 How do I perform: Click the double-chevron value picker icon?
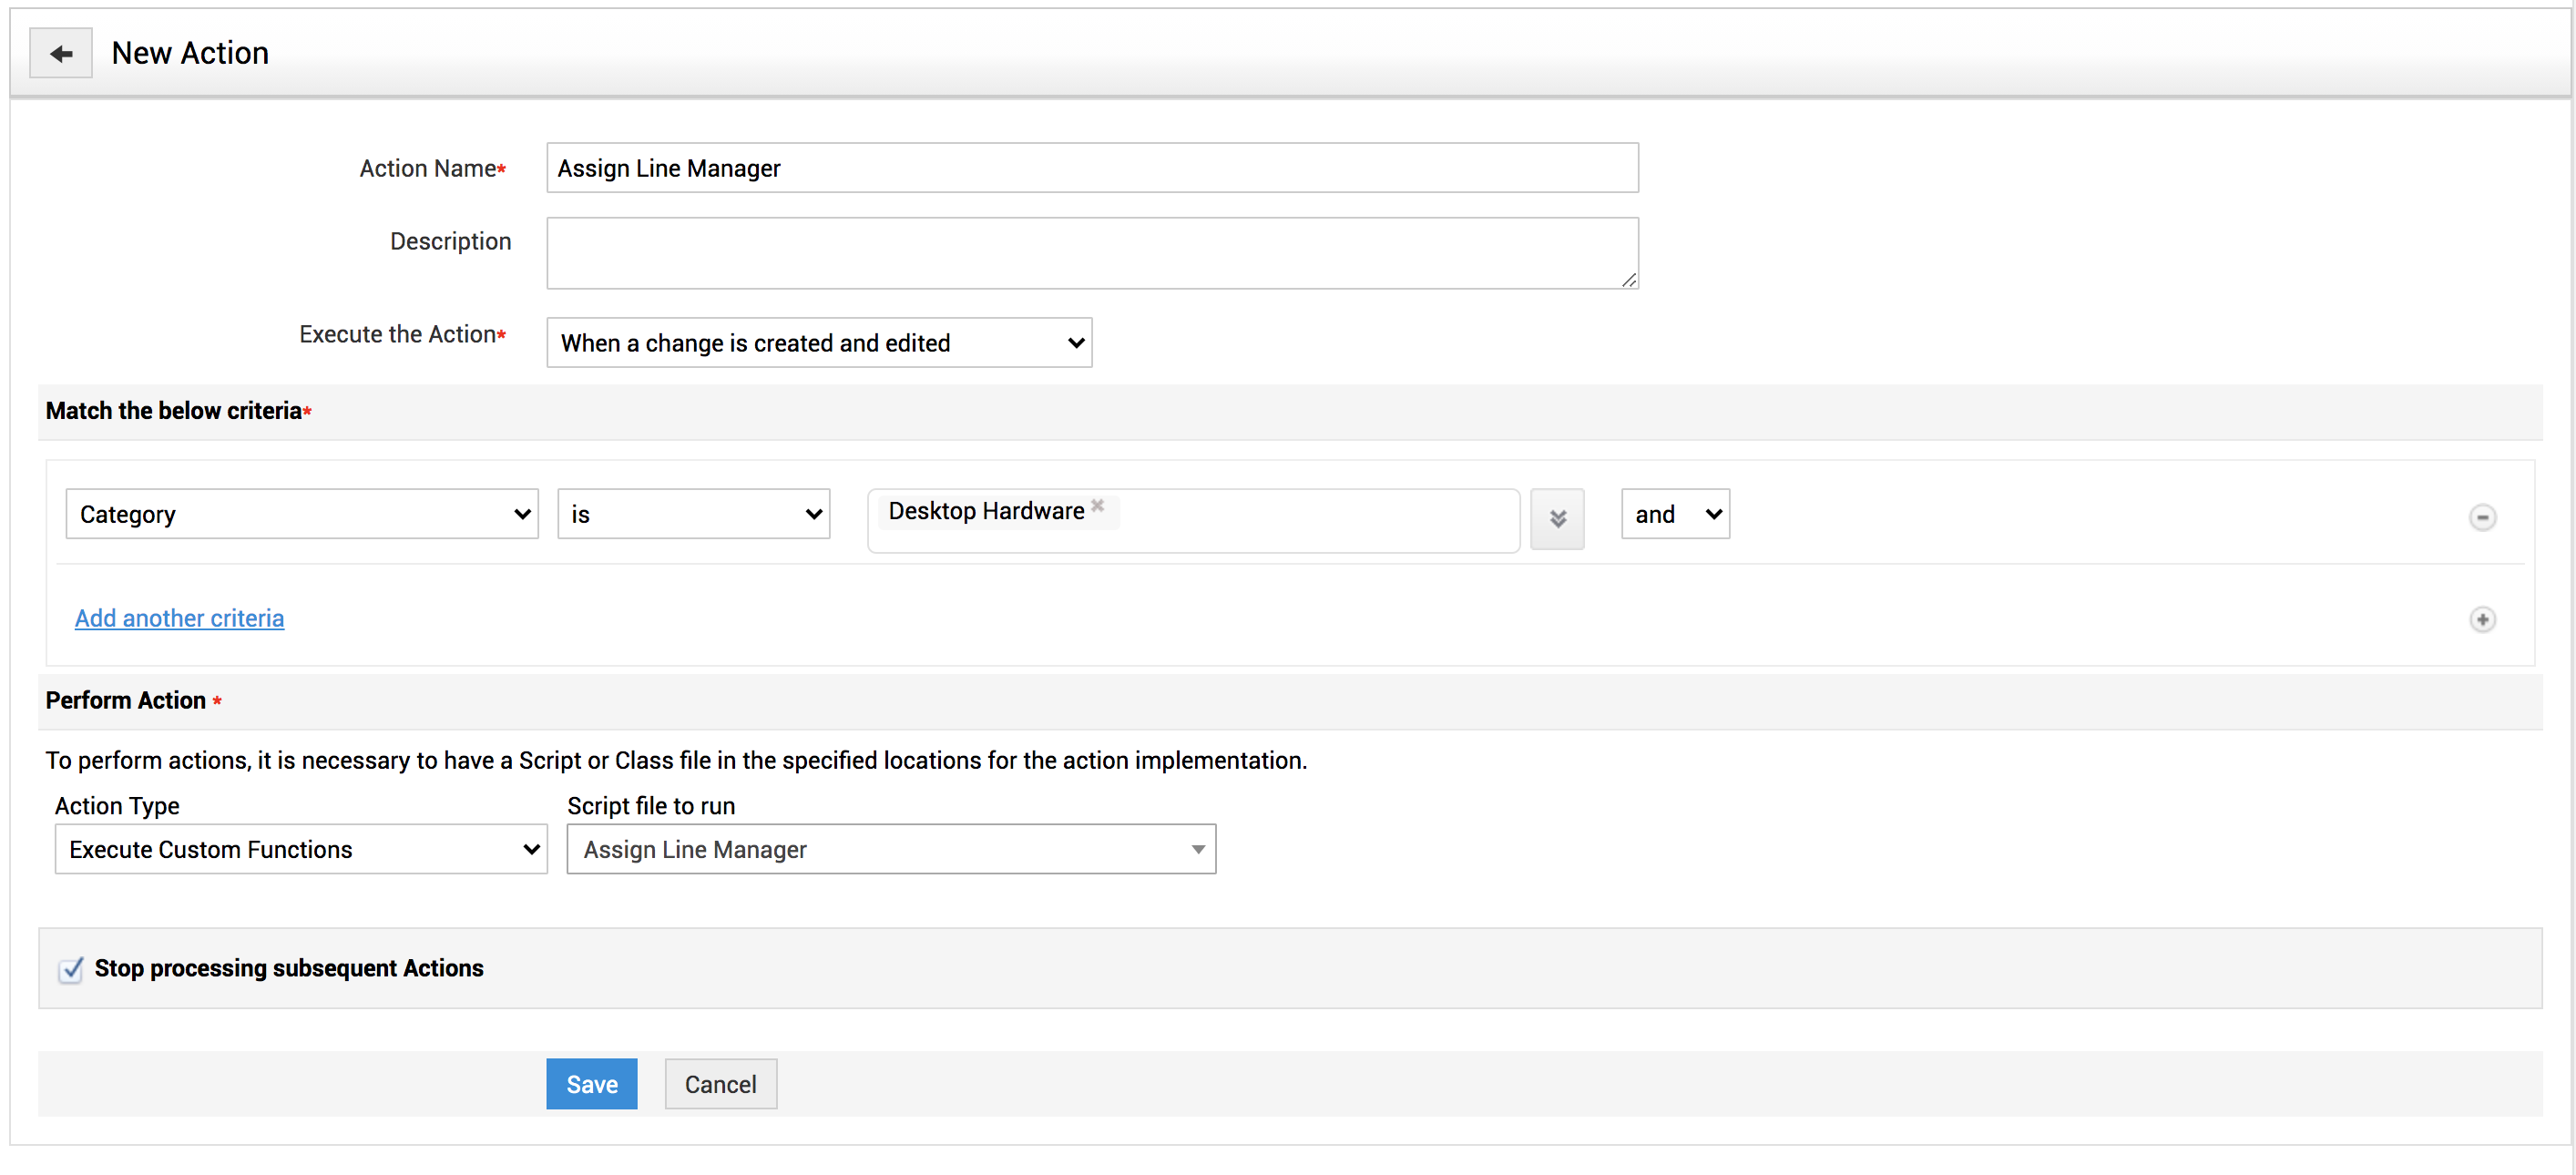(1557, 518)
